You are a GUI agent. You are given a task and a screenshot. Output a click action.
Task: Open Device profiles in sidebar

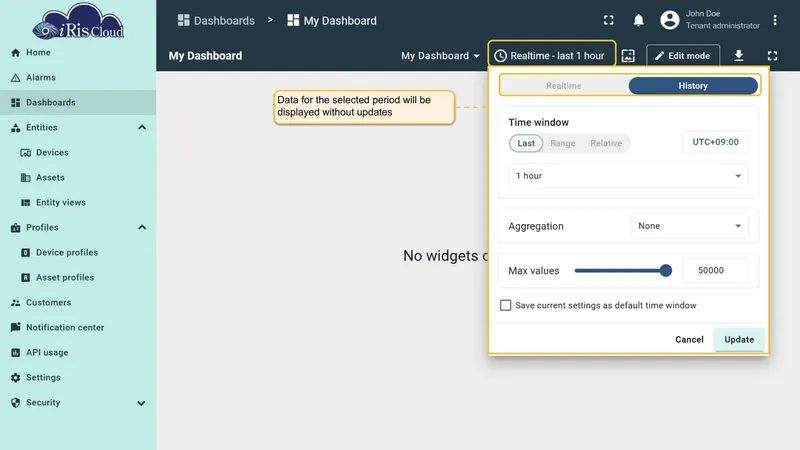[x=78, y=253]
